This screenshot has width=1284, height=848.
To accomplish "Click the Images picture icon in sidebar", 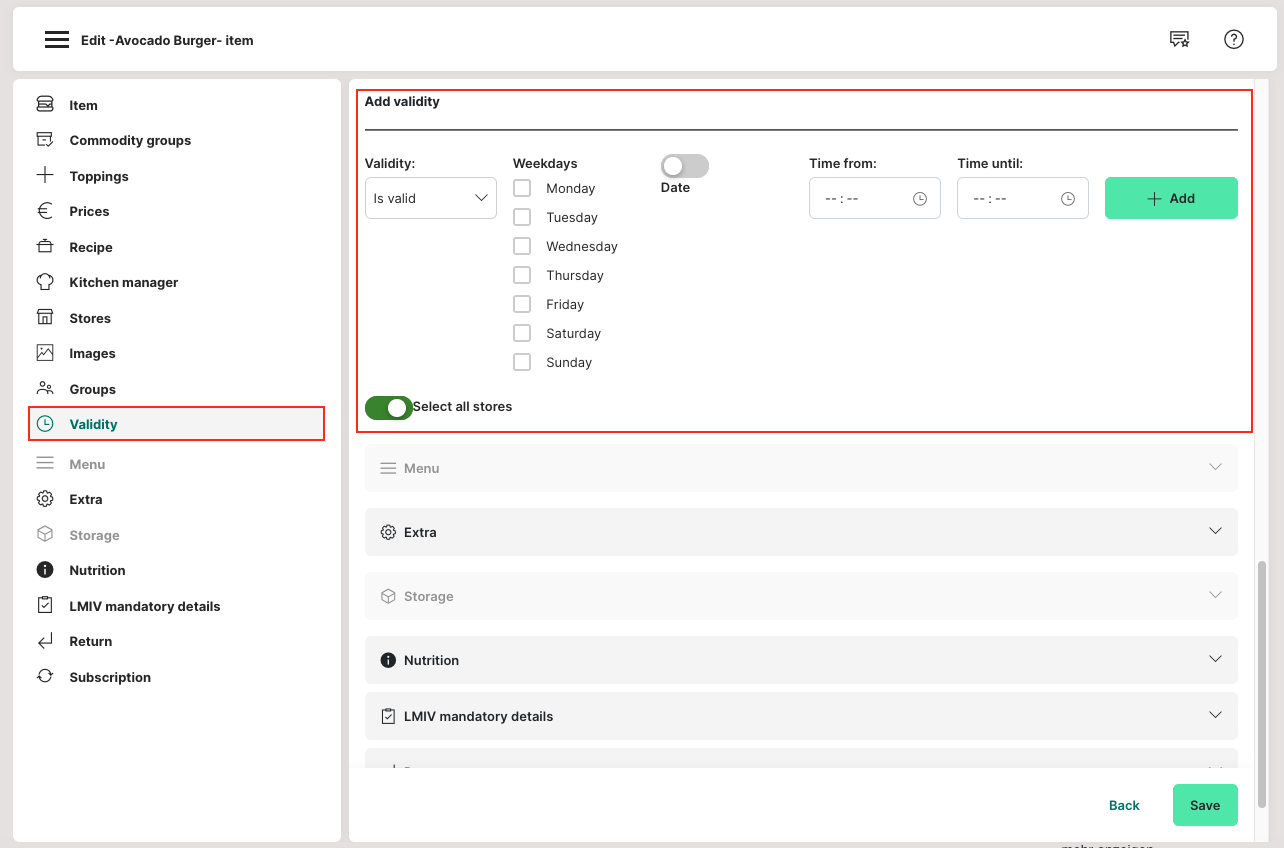I will [45, 353].
